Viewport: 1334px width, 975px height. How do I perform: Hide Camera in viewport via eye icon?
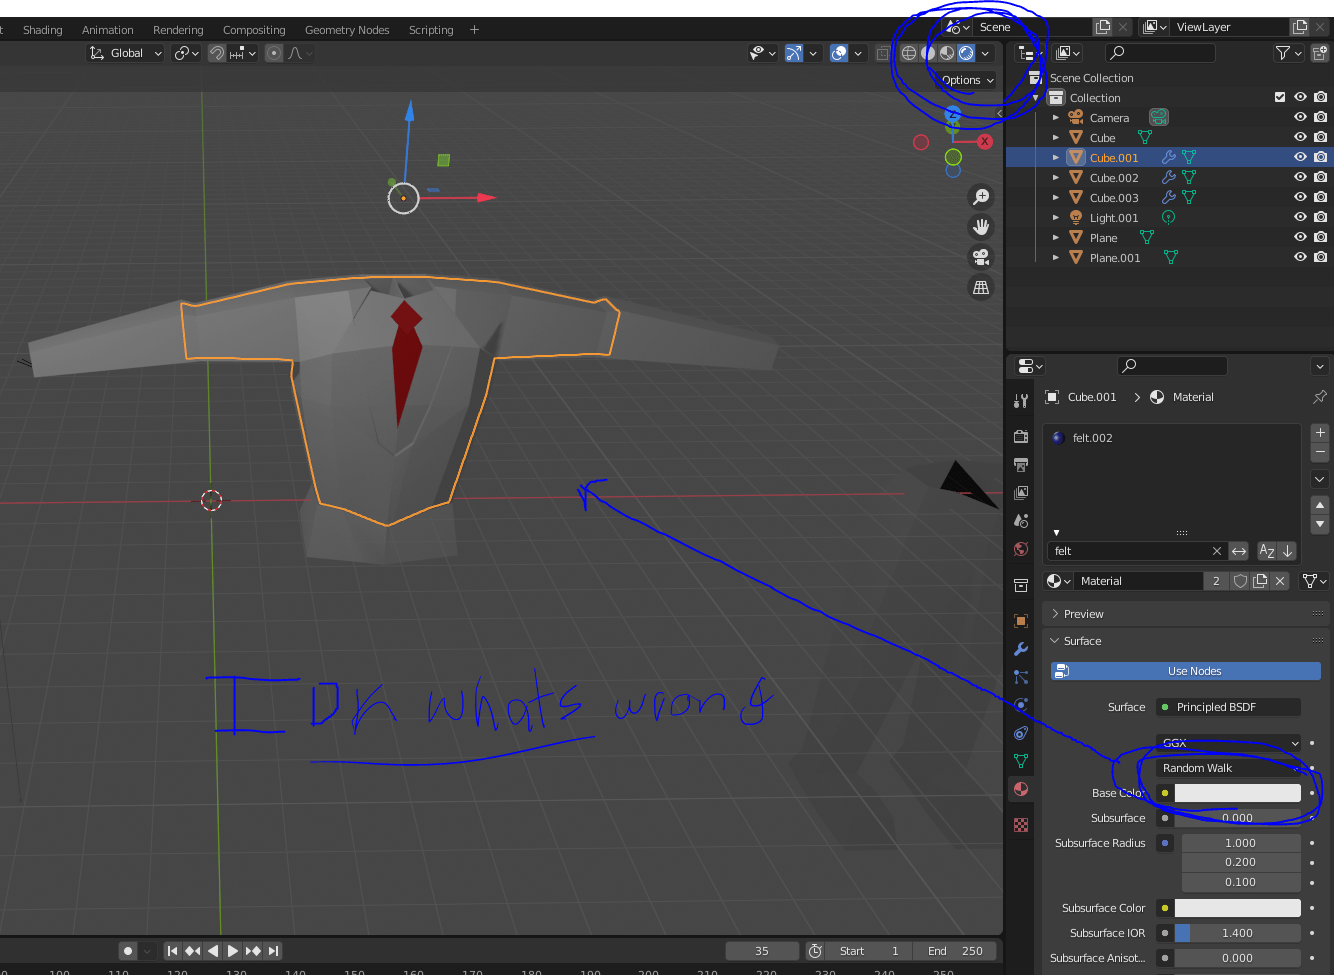pos(1300,117)
